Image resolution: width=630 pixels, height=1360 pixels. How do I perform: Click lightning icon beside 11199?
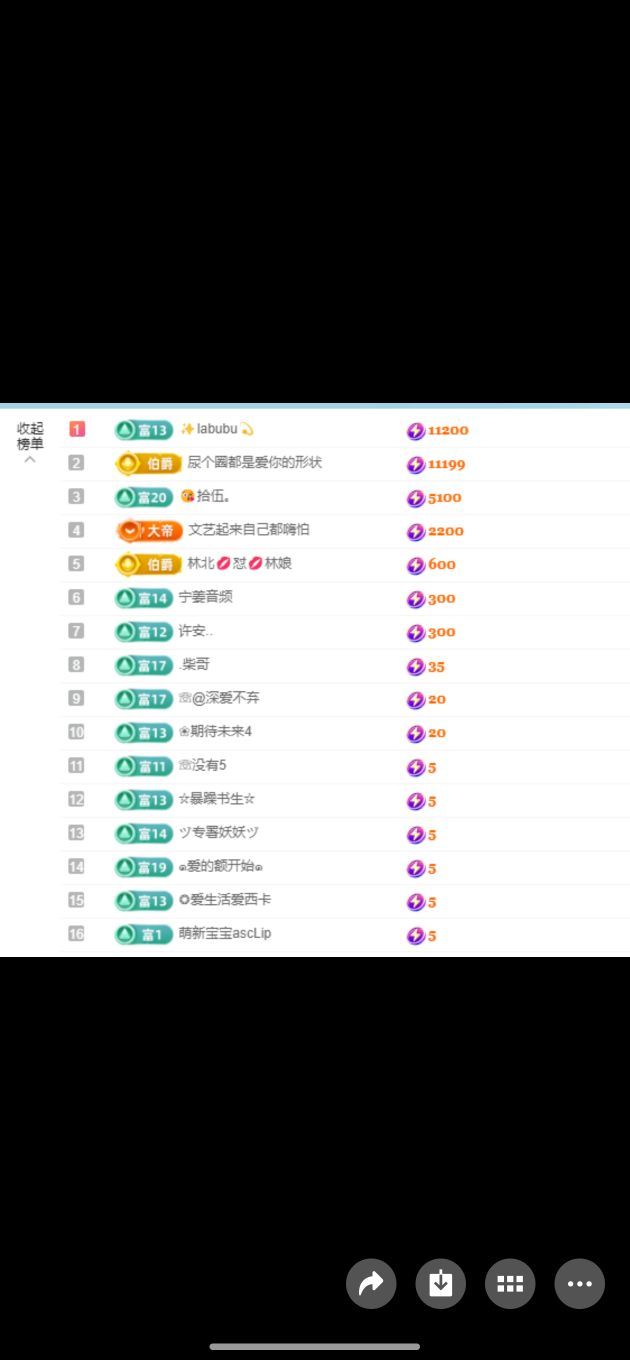[416, 465]
